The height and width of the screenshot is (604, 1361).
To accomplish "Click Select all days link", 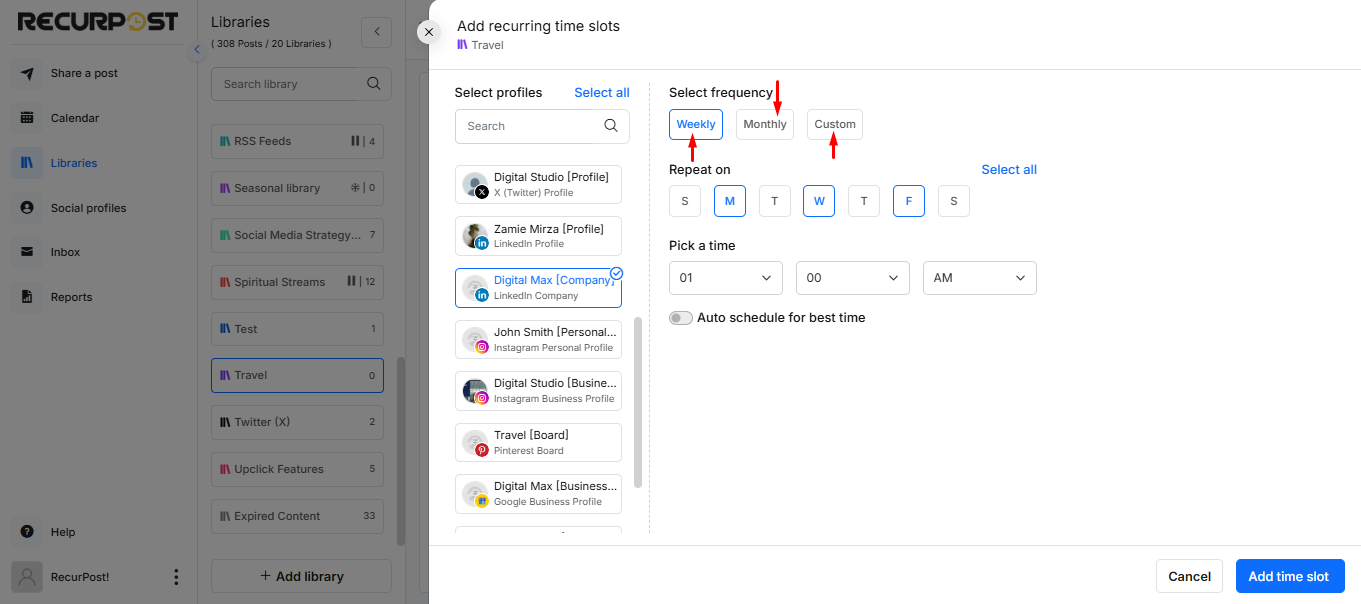I will (x=1009, y=170).
